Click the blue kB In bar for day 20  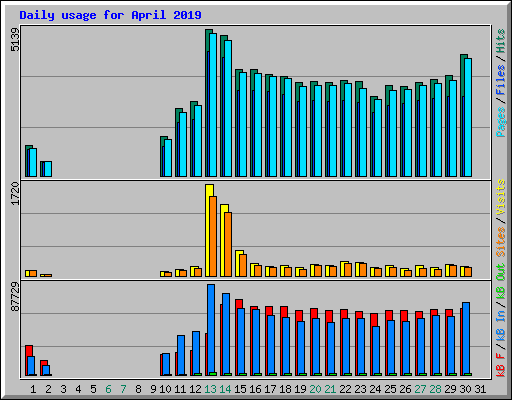pos(316,347)
